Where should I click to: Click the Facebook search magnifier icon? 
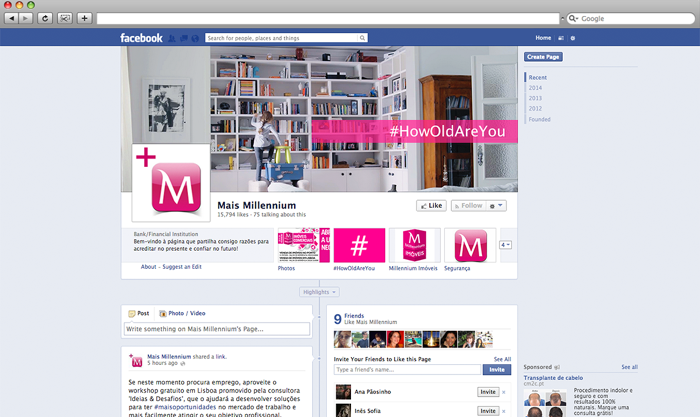(362, 38)
